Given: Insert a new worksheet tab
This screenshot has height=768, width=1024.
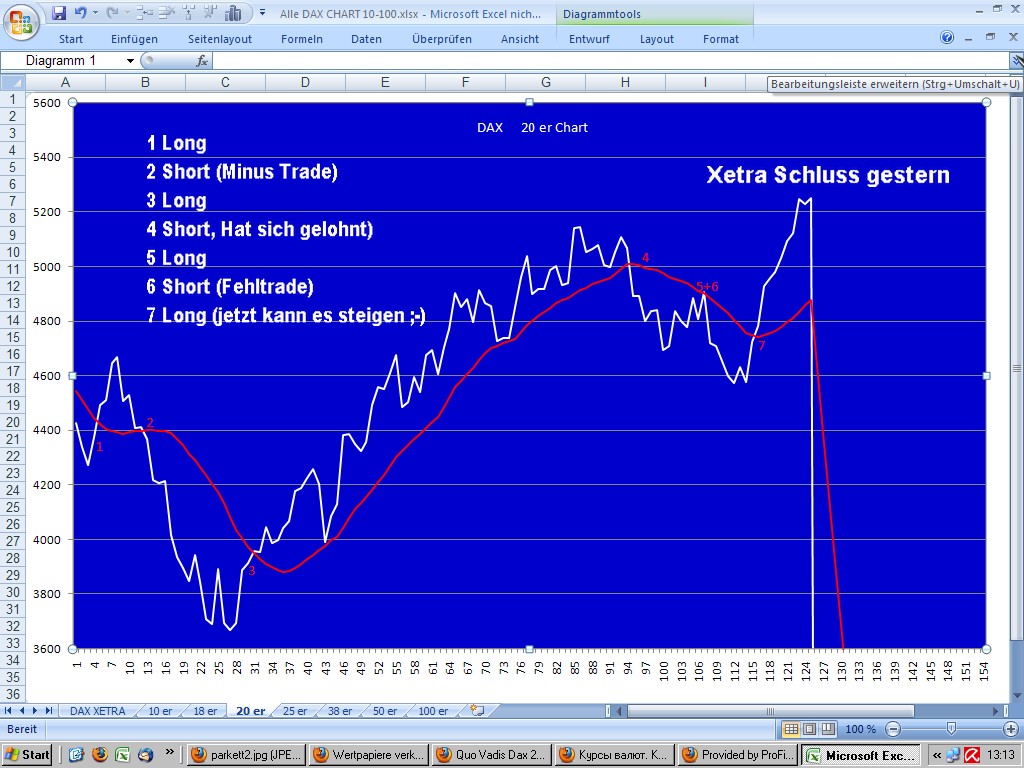Looking at the screenshot, I should point(477,711).
